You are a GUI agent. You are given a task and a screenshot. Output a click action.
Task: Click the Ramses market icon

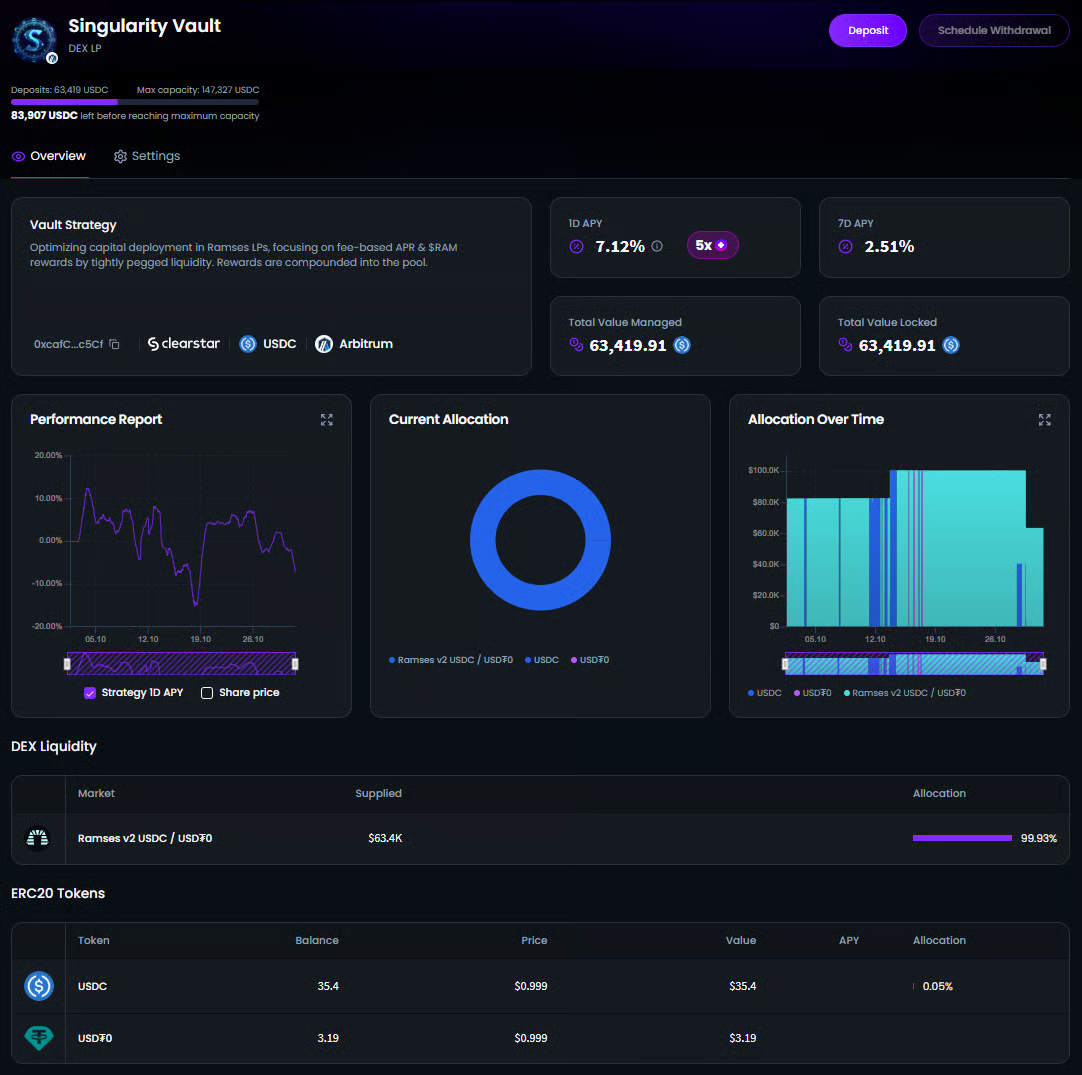[37, 838]
